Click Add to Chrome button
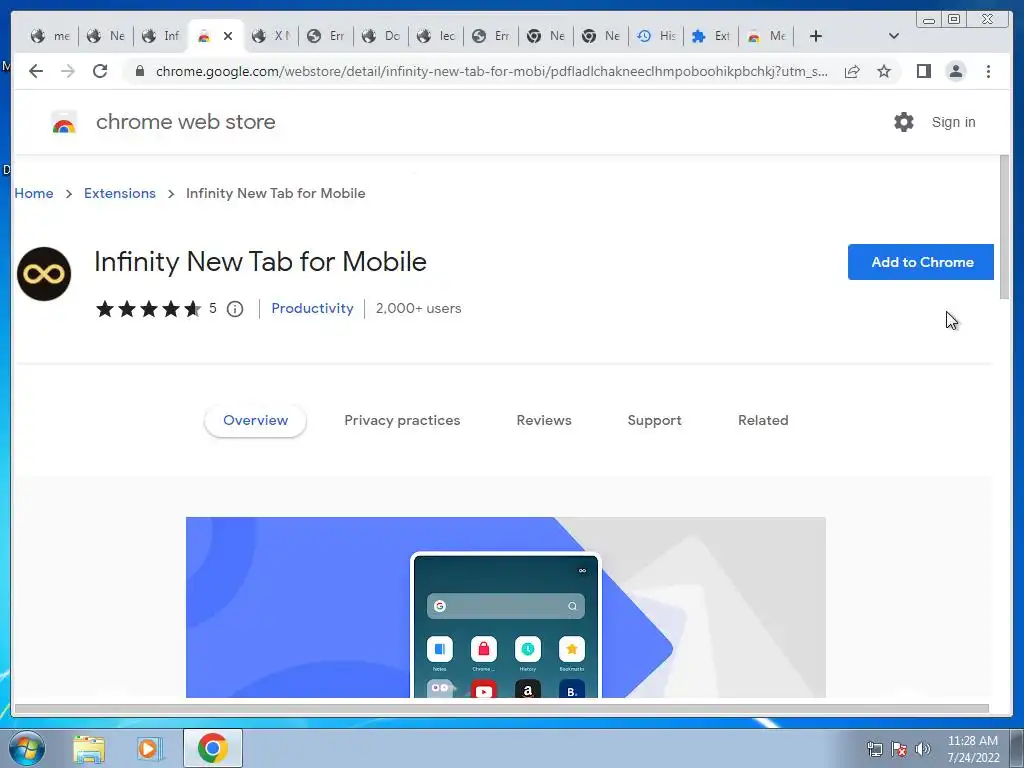The image size is (1024, 768). tap(921, 262)
